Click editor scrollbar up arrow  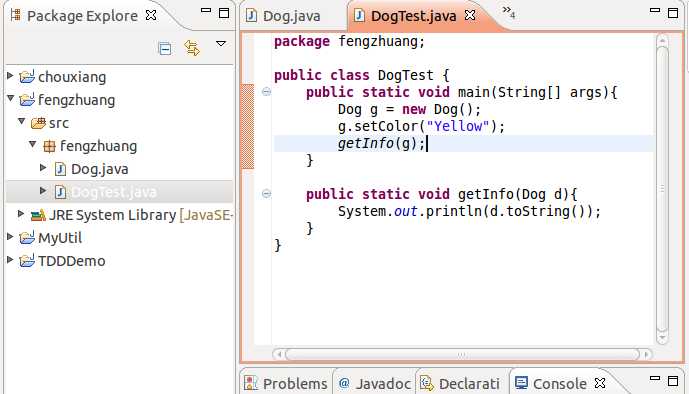662,41
